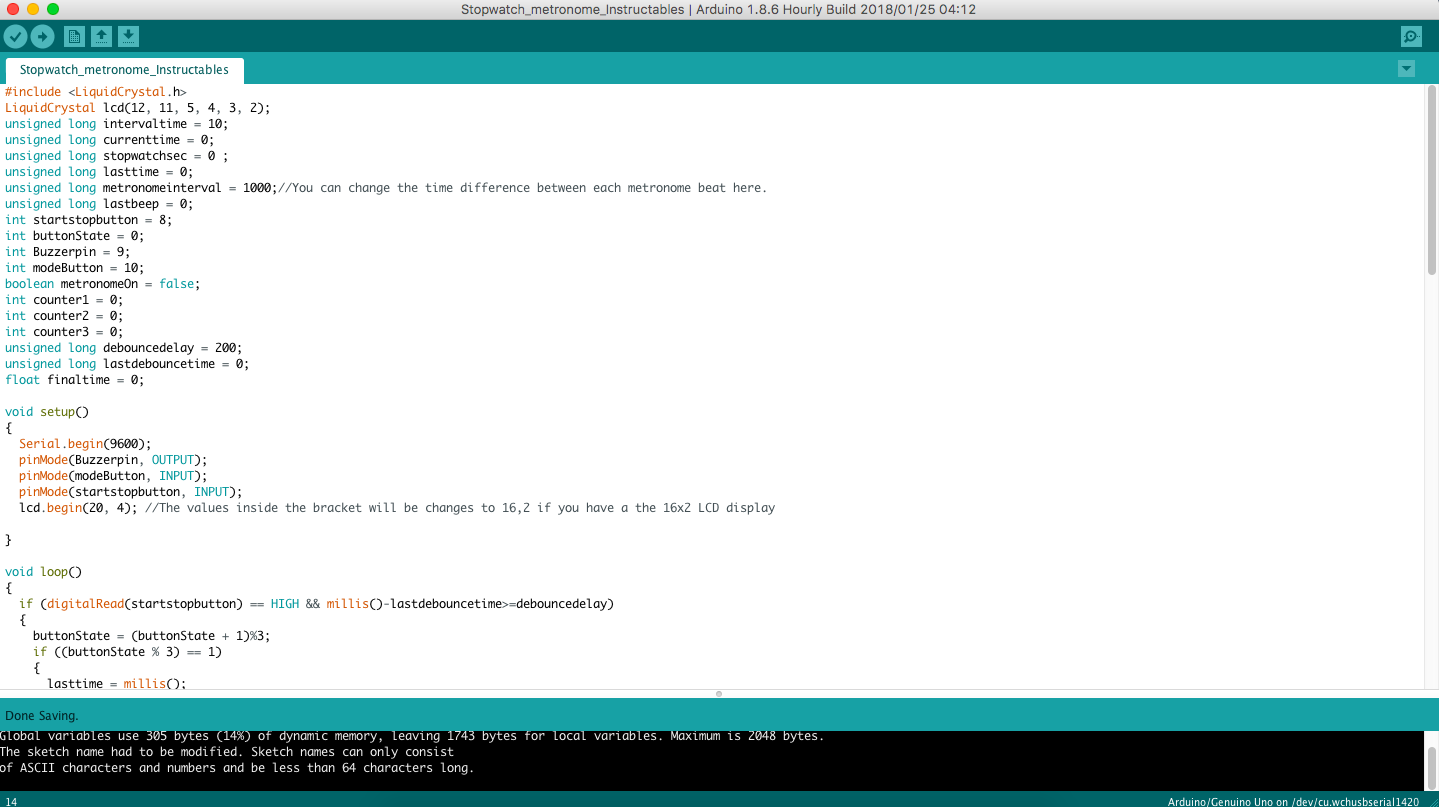The height and width of the screenshot is (807, 1439).
Task: Click the "int counter3 = 0;" line
Action: tap(64, 332)
